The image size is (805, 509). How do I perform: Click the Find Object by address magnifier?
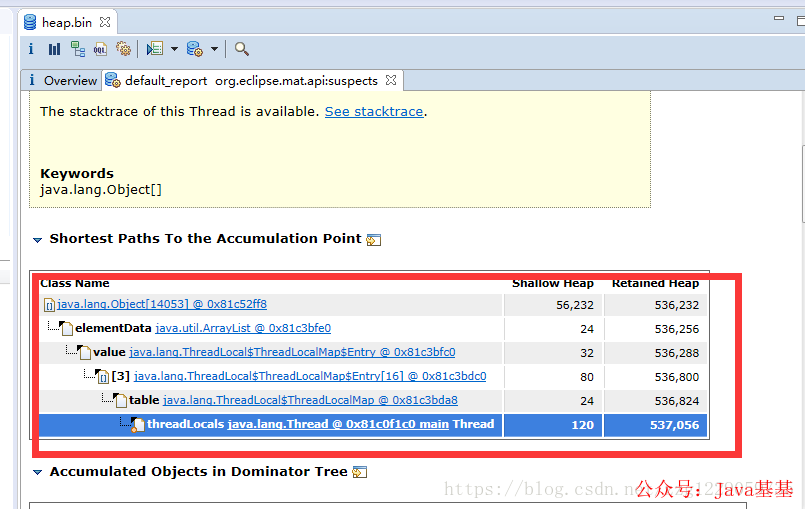(x=242, y=49)
